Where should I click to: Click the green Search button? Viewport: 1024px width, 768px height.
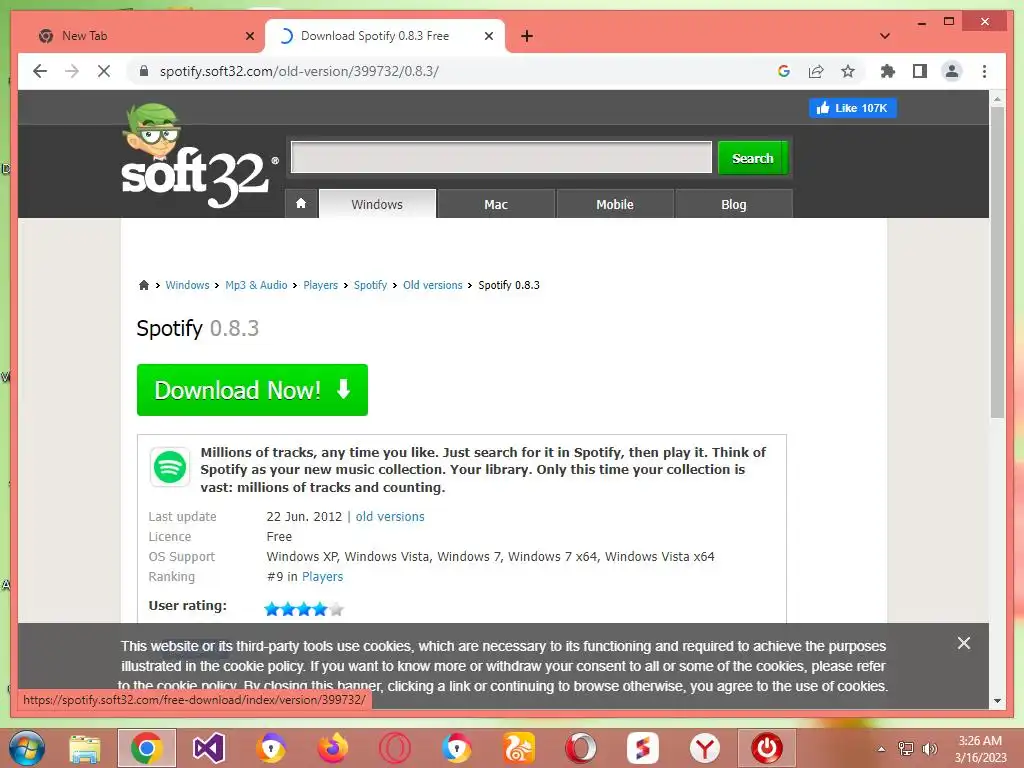pos(752,158)
